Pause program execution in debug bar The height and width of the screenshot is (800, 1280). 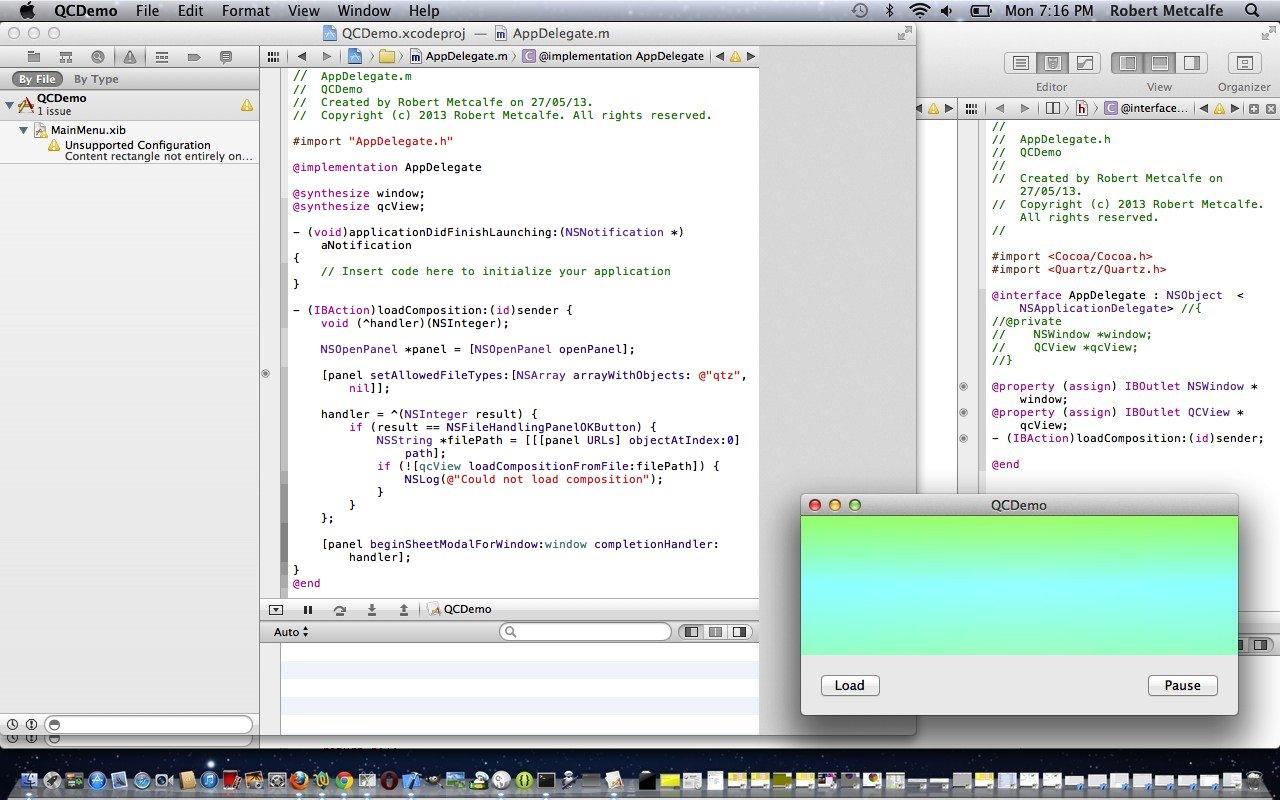click(x=308, y=609)
